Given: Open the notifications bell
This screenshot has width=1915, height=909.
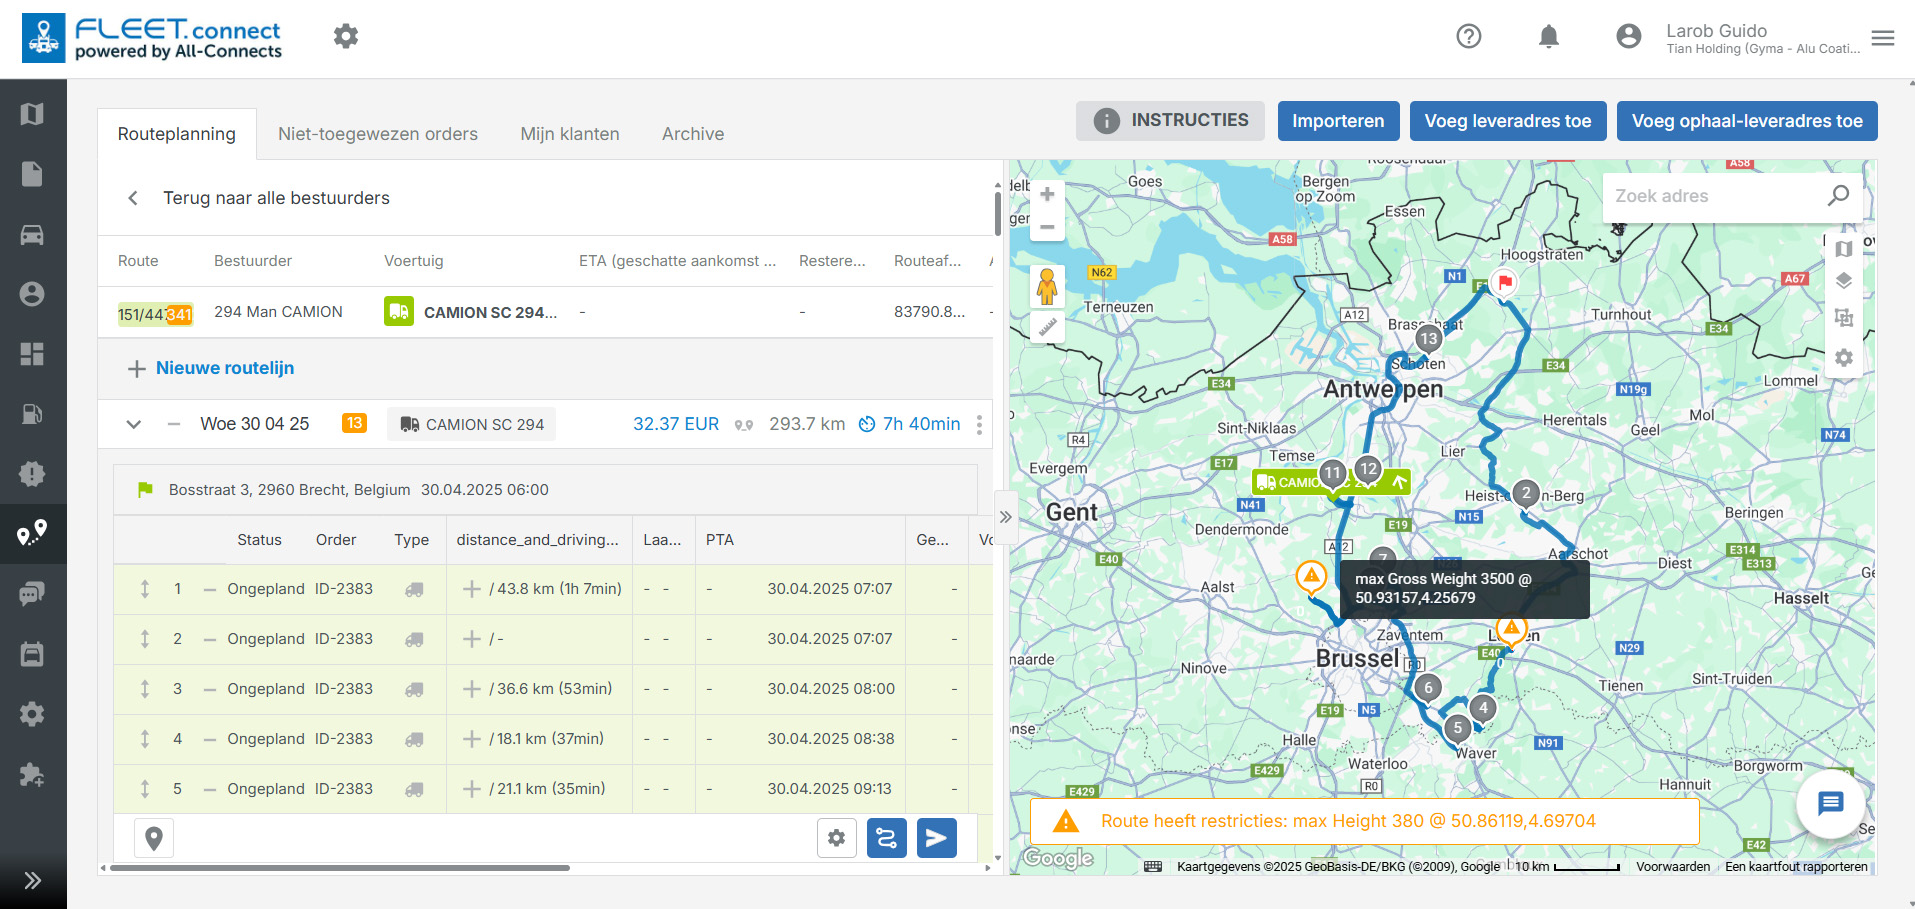Looking at the screenshot, I should pyautogui.click(x=1549, y=36).
